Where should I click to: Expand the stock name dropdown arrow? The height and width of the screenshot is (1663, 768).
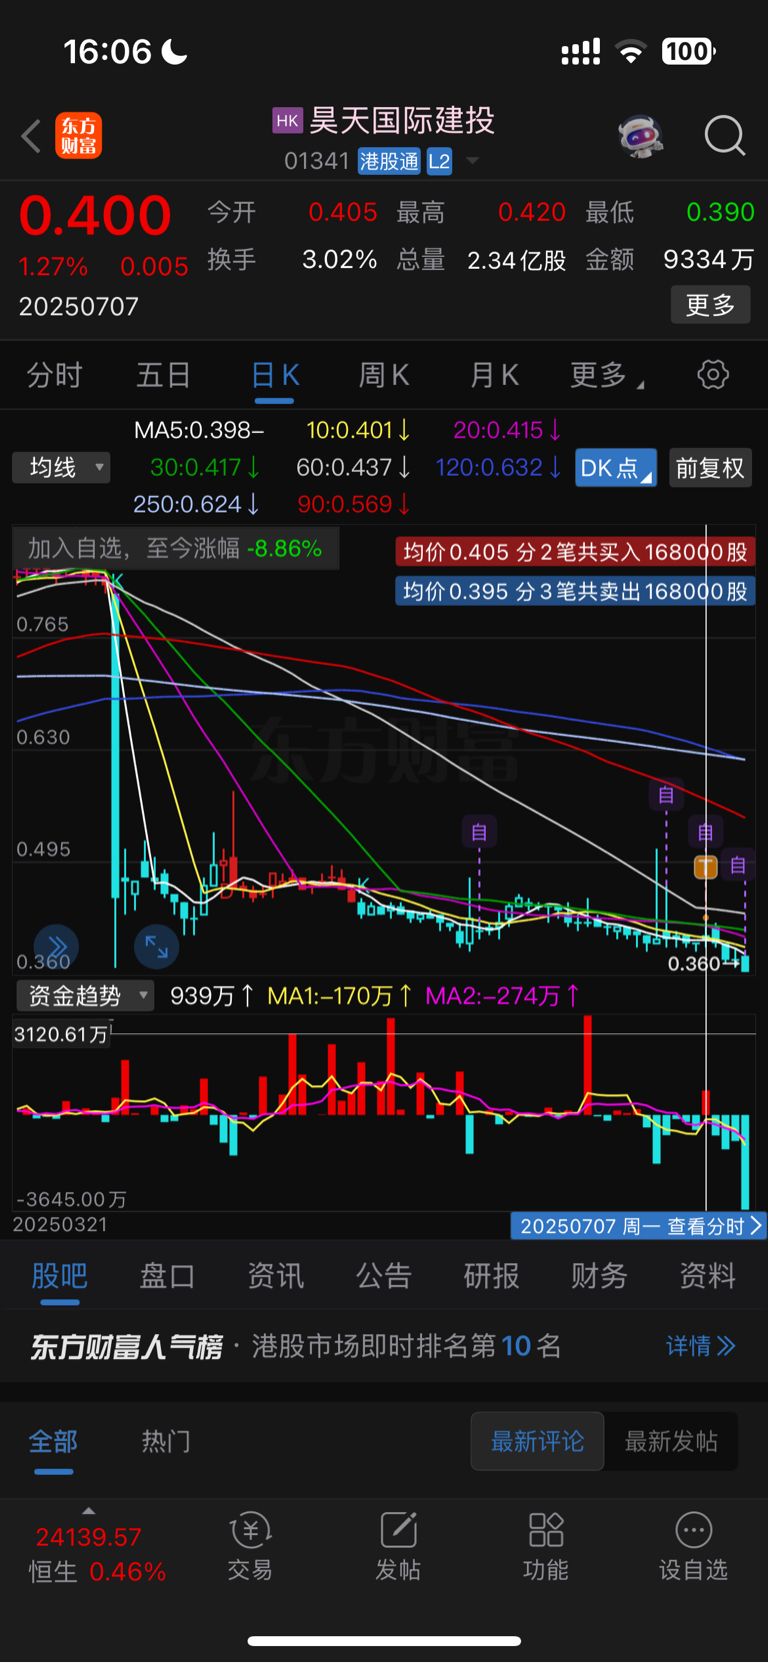click(x=473, y=161)
